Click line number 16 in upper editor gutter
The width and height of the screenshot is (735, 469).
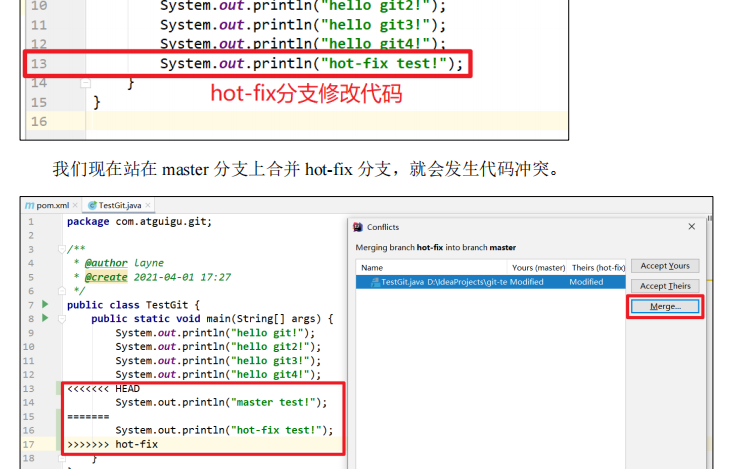39,121
